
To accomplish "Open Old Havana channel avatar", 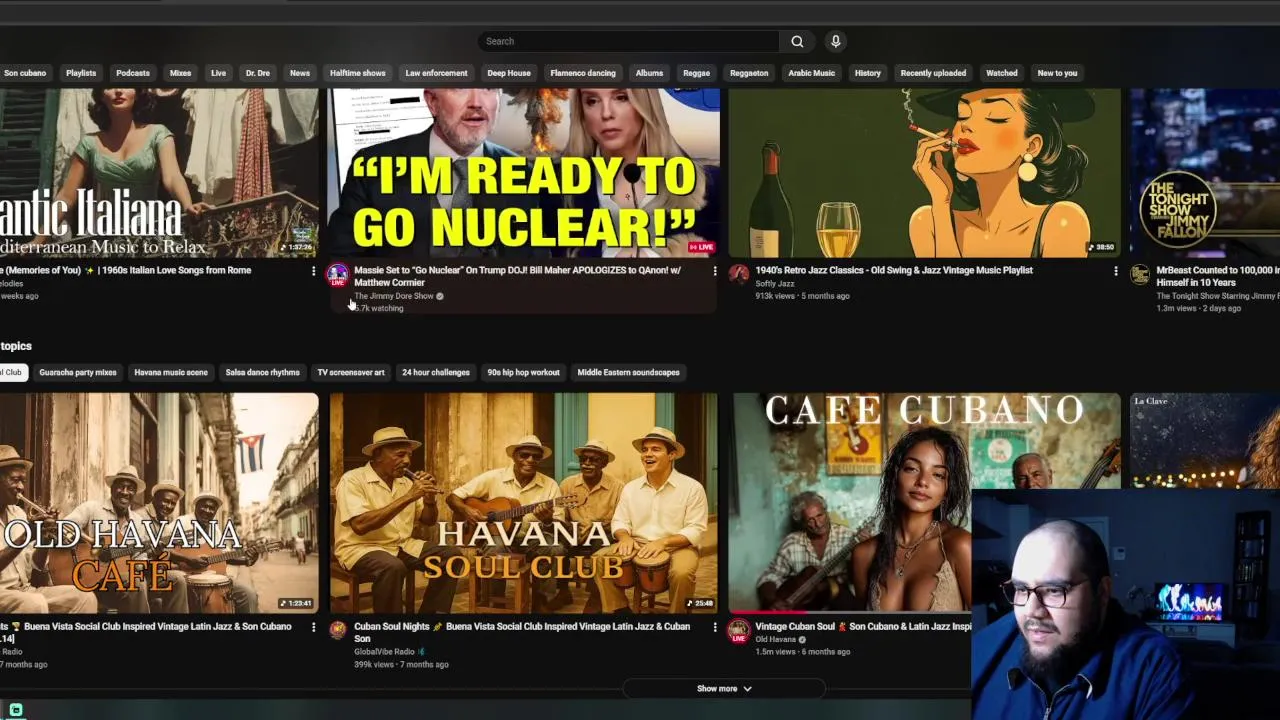I will click(739, 630).
